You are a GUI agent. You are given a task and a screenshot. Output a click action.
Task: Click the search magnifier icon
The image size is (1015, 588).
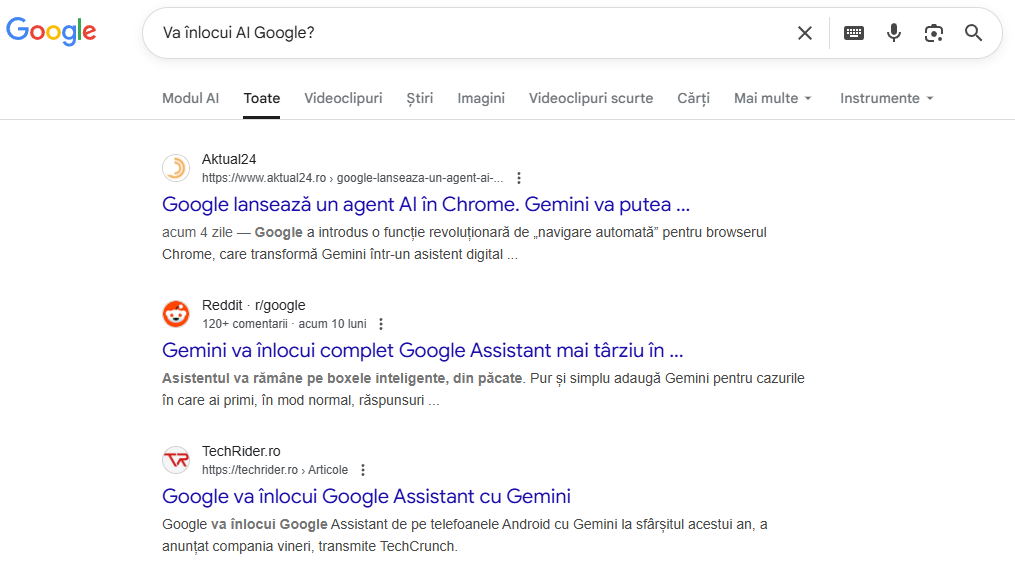pyautogui.click(x=972, y=32)
